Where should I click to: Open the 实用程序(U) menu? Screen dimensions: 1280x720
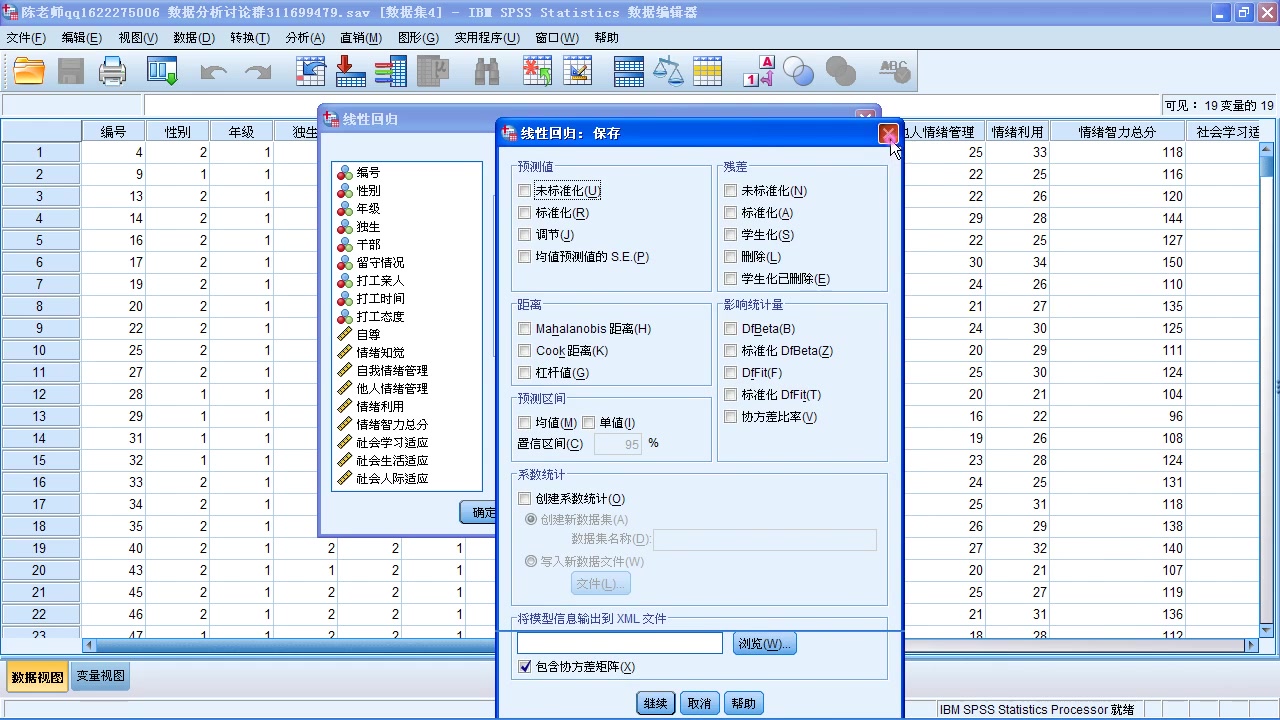[487, 38]
